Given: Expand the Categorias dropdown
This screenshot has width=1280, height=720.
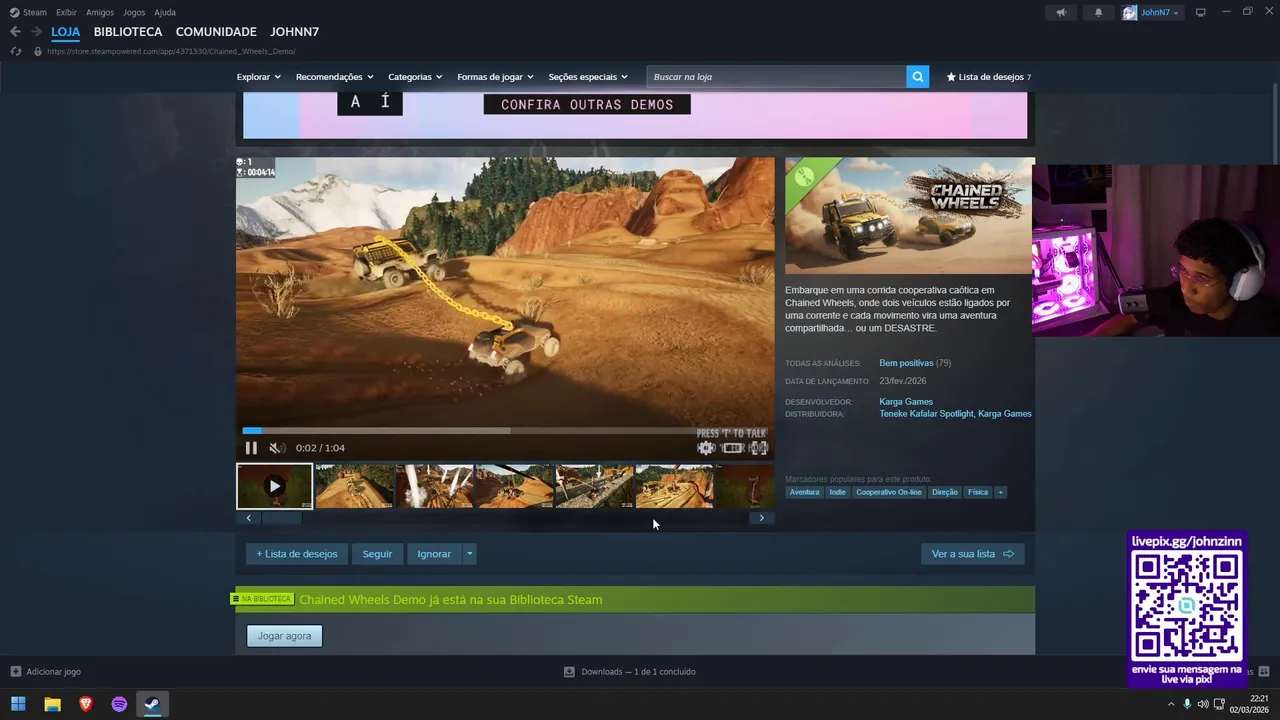Looking at the screenshot, I should point(415,77).
